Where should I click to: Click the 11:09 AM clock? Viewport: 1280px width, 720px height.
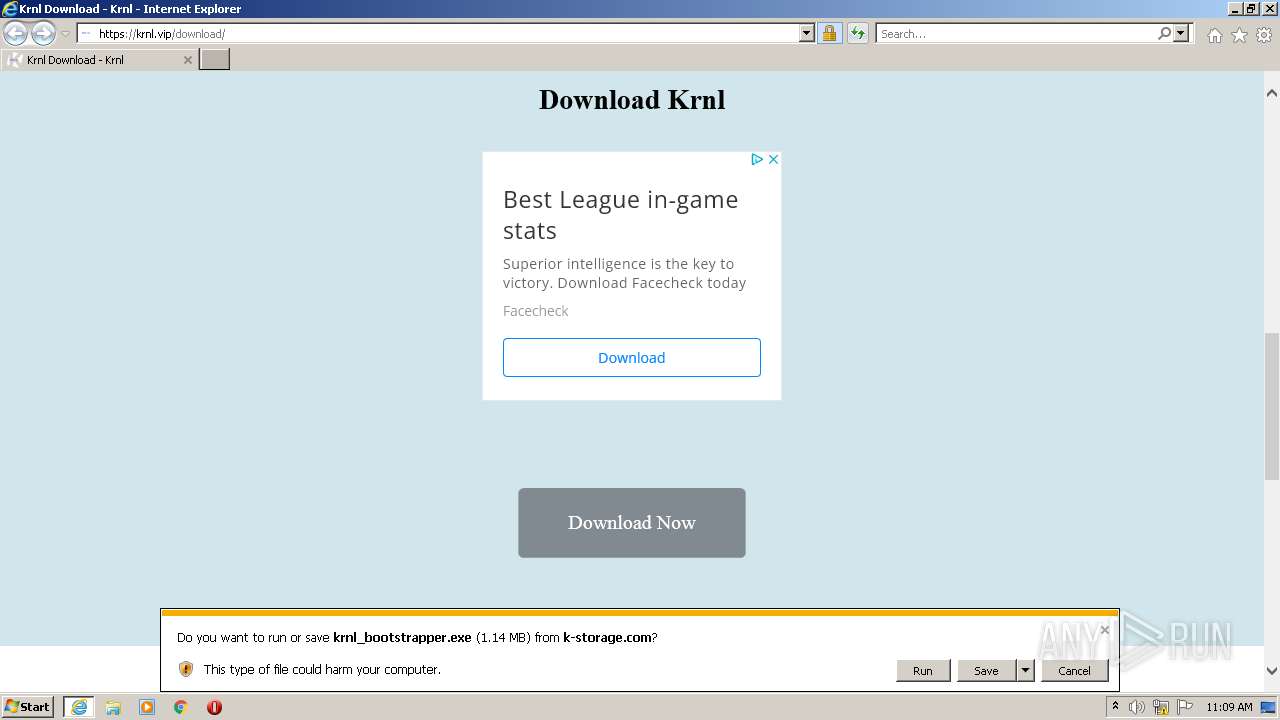[x=1229, y=707]
